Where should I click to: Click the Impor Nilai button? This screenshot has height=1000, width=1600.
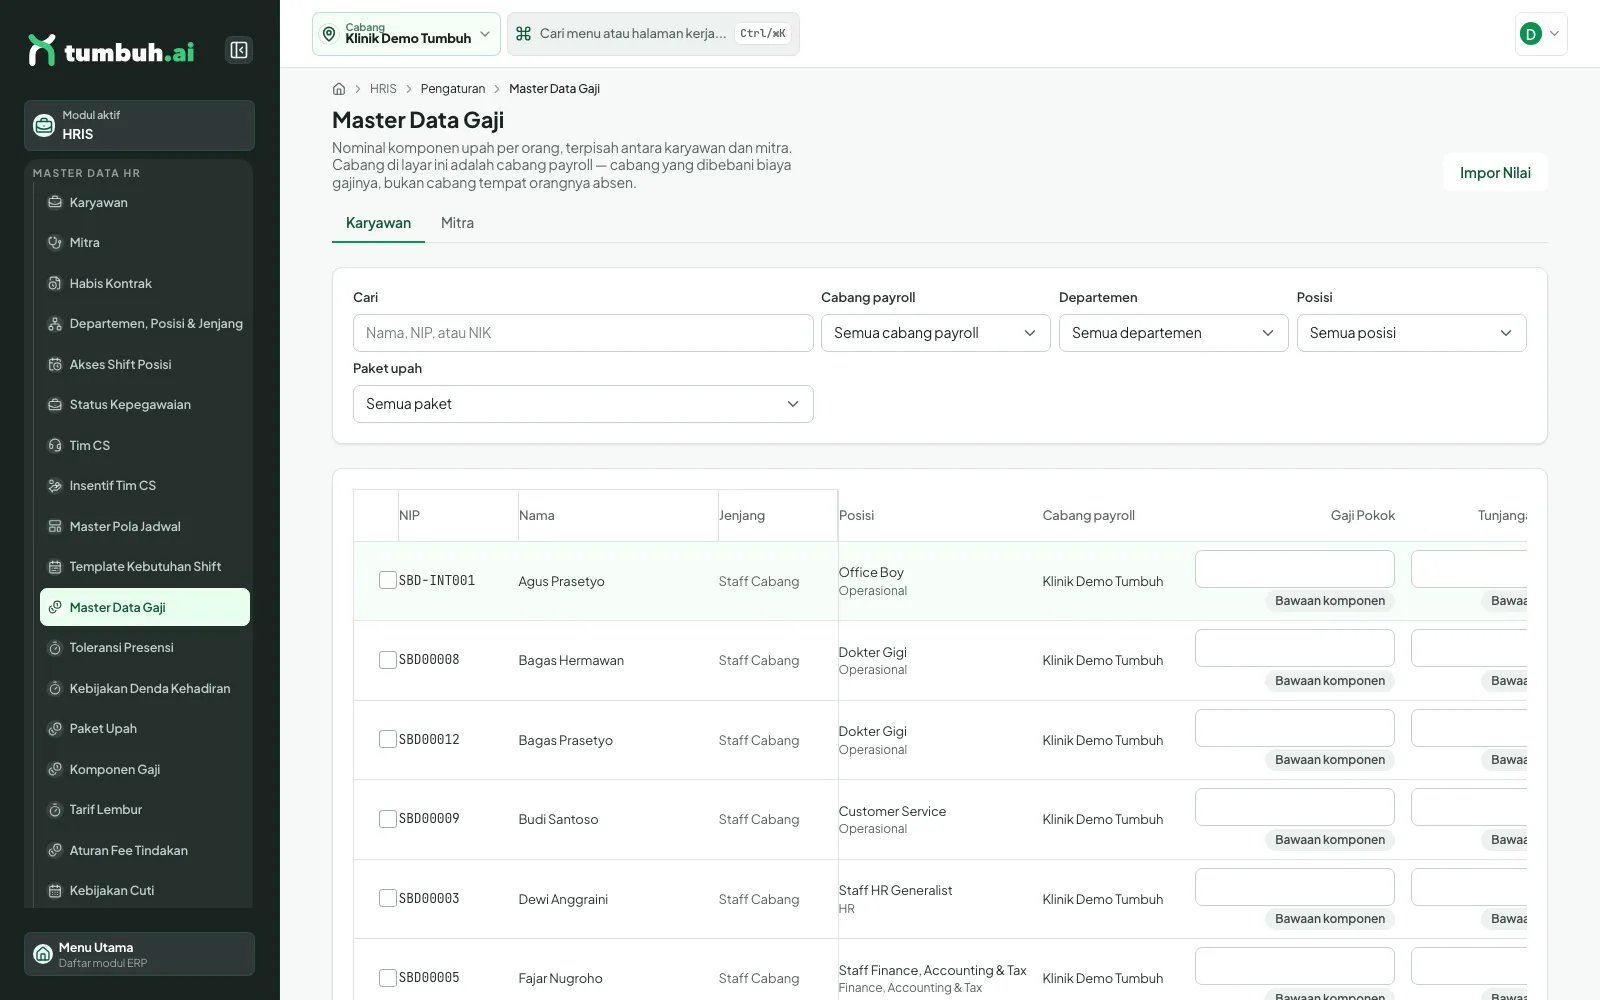point(1495,172)
